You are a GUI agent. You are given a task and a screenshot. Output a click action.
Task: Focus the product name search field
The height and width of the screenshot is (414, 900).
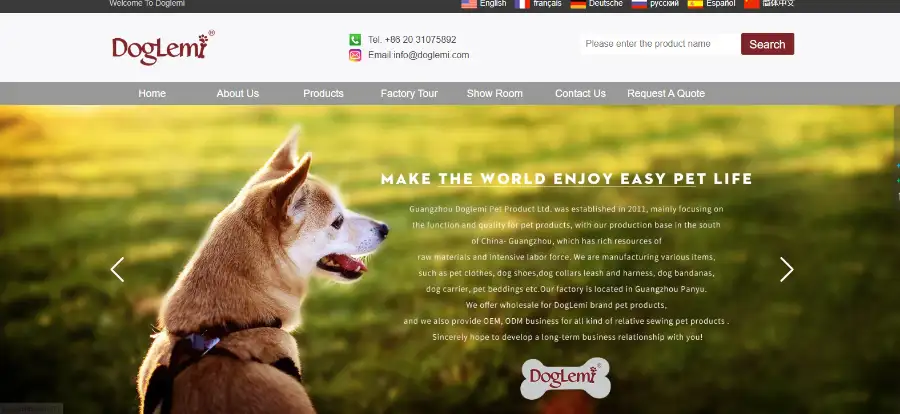660,44
